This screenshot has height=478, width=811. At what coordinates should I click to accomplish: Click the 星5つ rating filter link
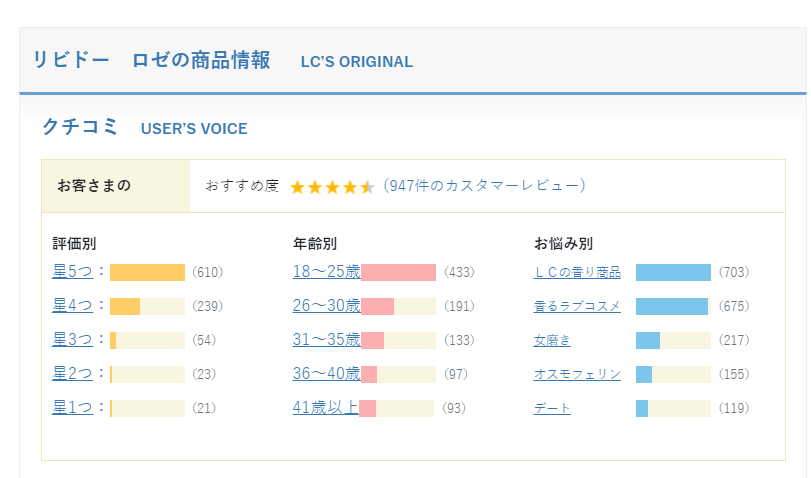click(x=72, y=272)
